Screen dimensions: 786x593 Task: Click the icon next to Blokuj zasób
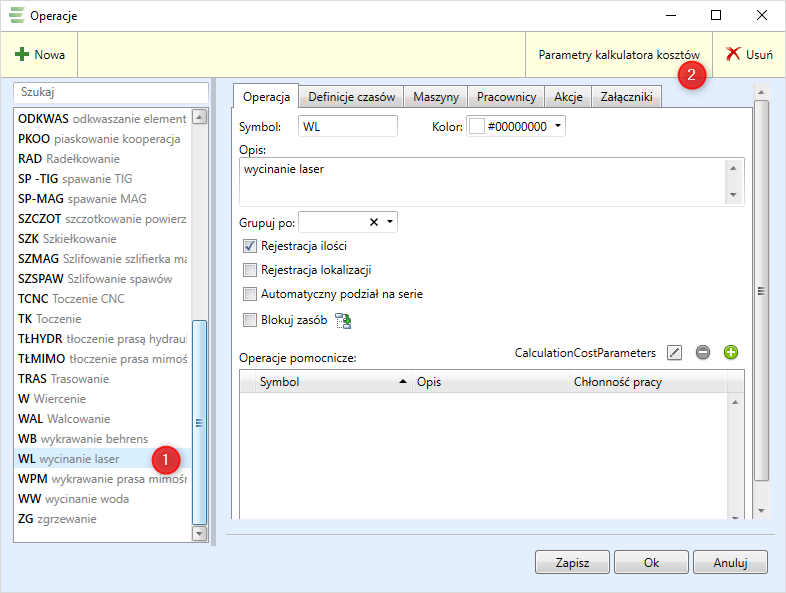pyautogui.click(x=343, y=321)
